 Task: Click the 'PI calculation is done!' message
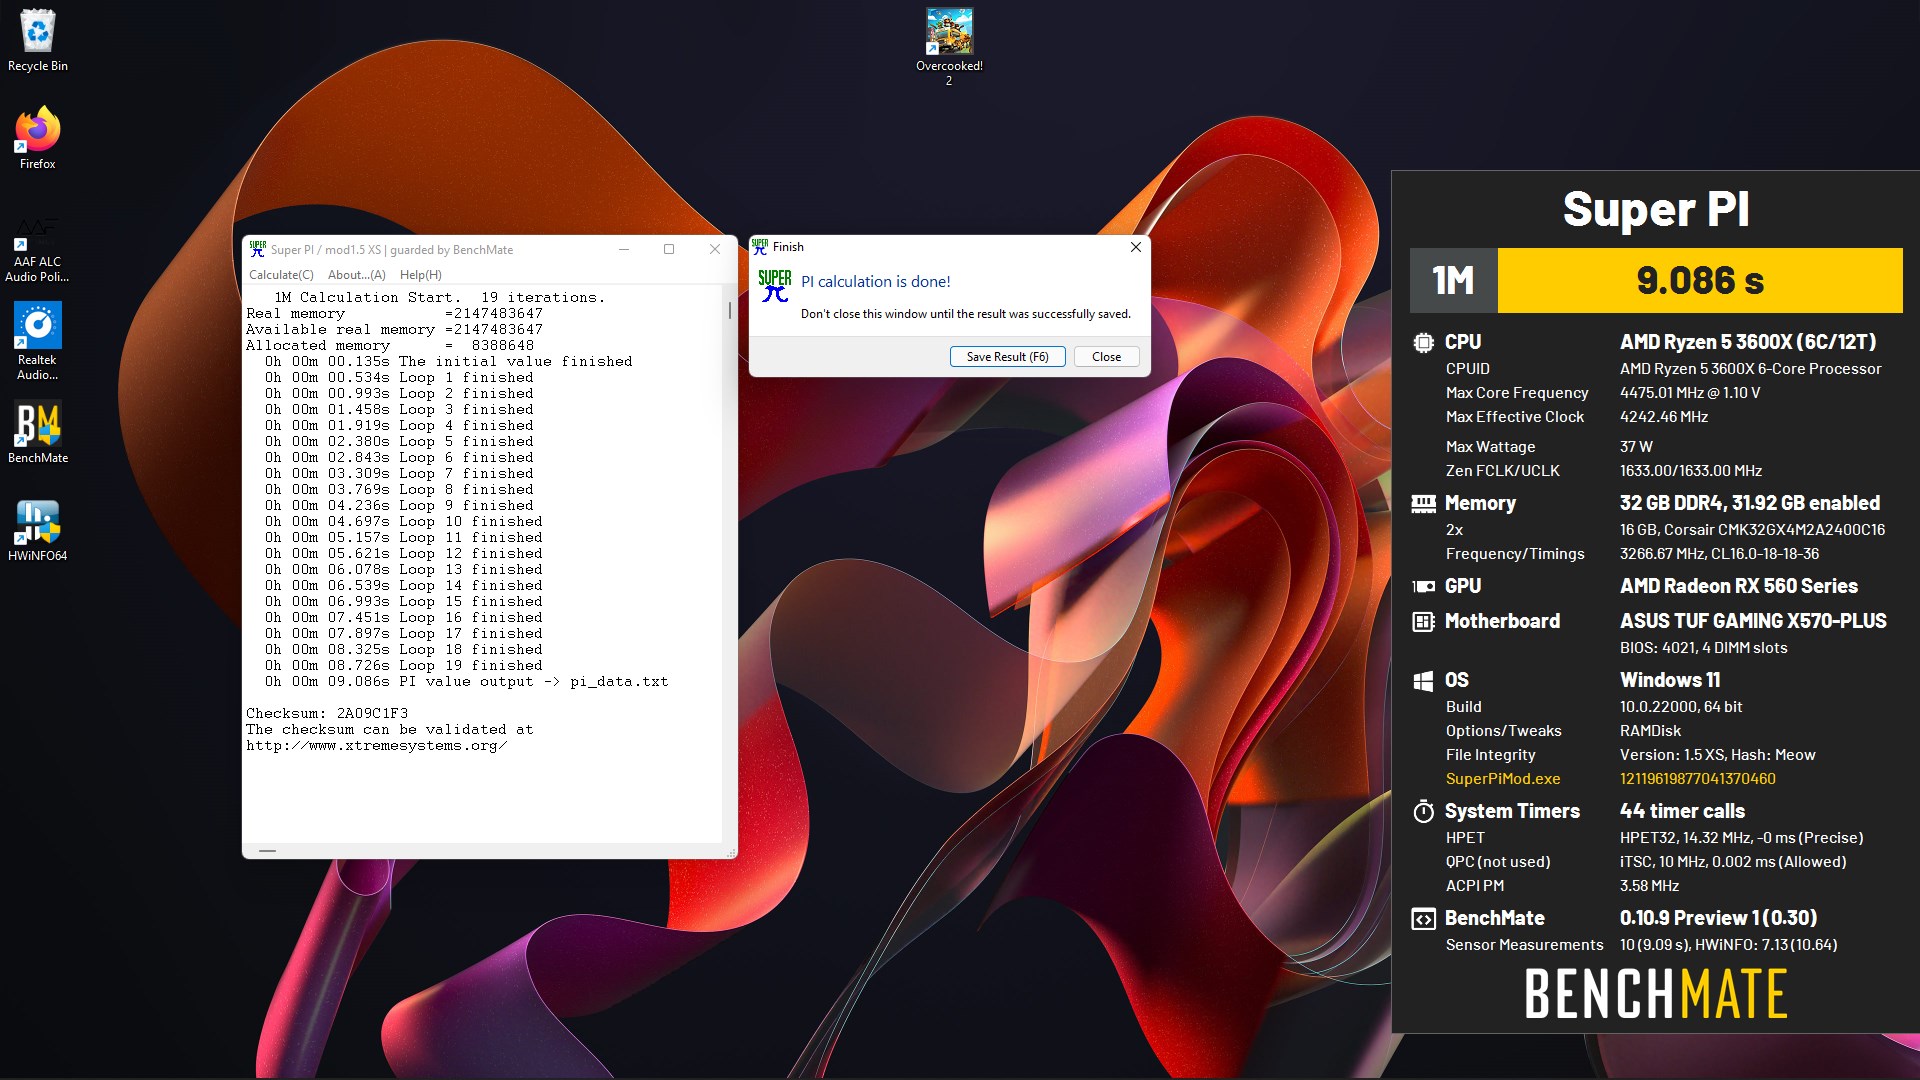click(x=875, y=282)
